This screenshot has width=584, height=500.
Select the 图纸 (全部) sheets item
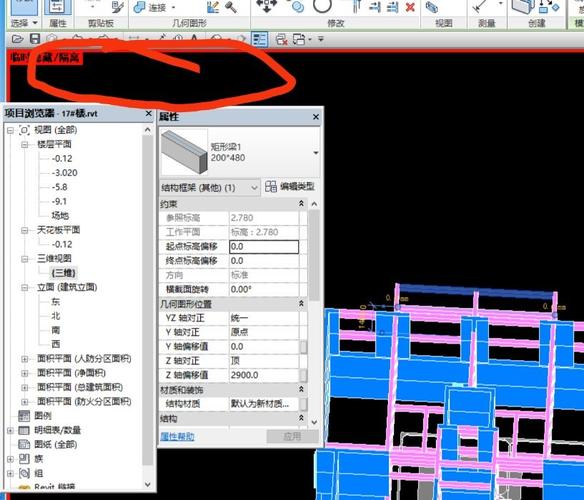[55, 444]
